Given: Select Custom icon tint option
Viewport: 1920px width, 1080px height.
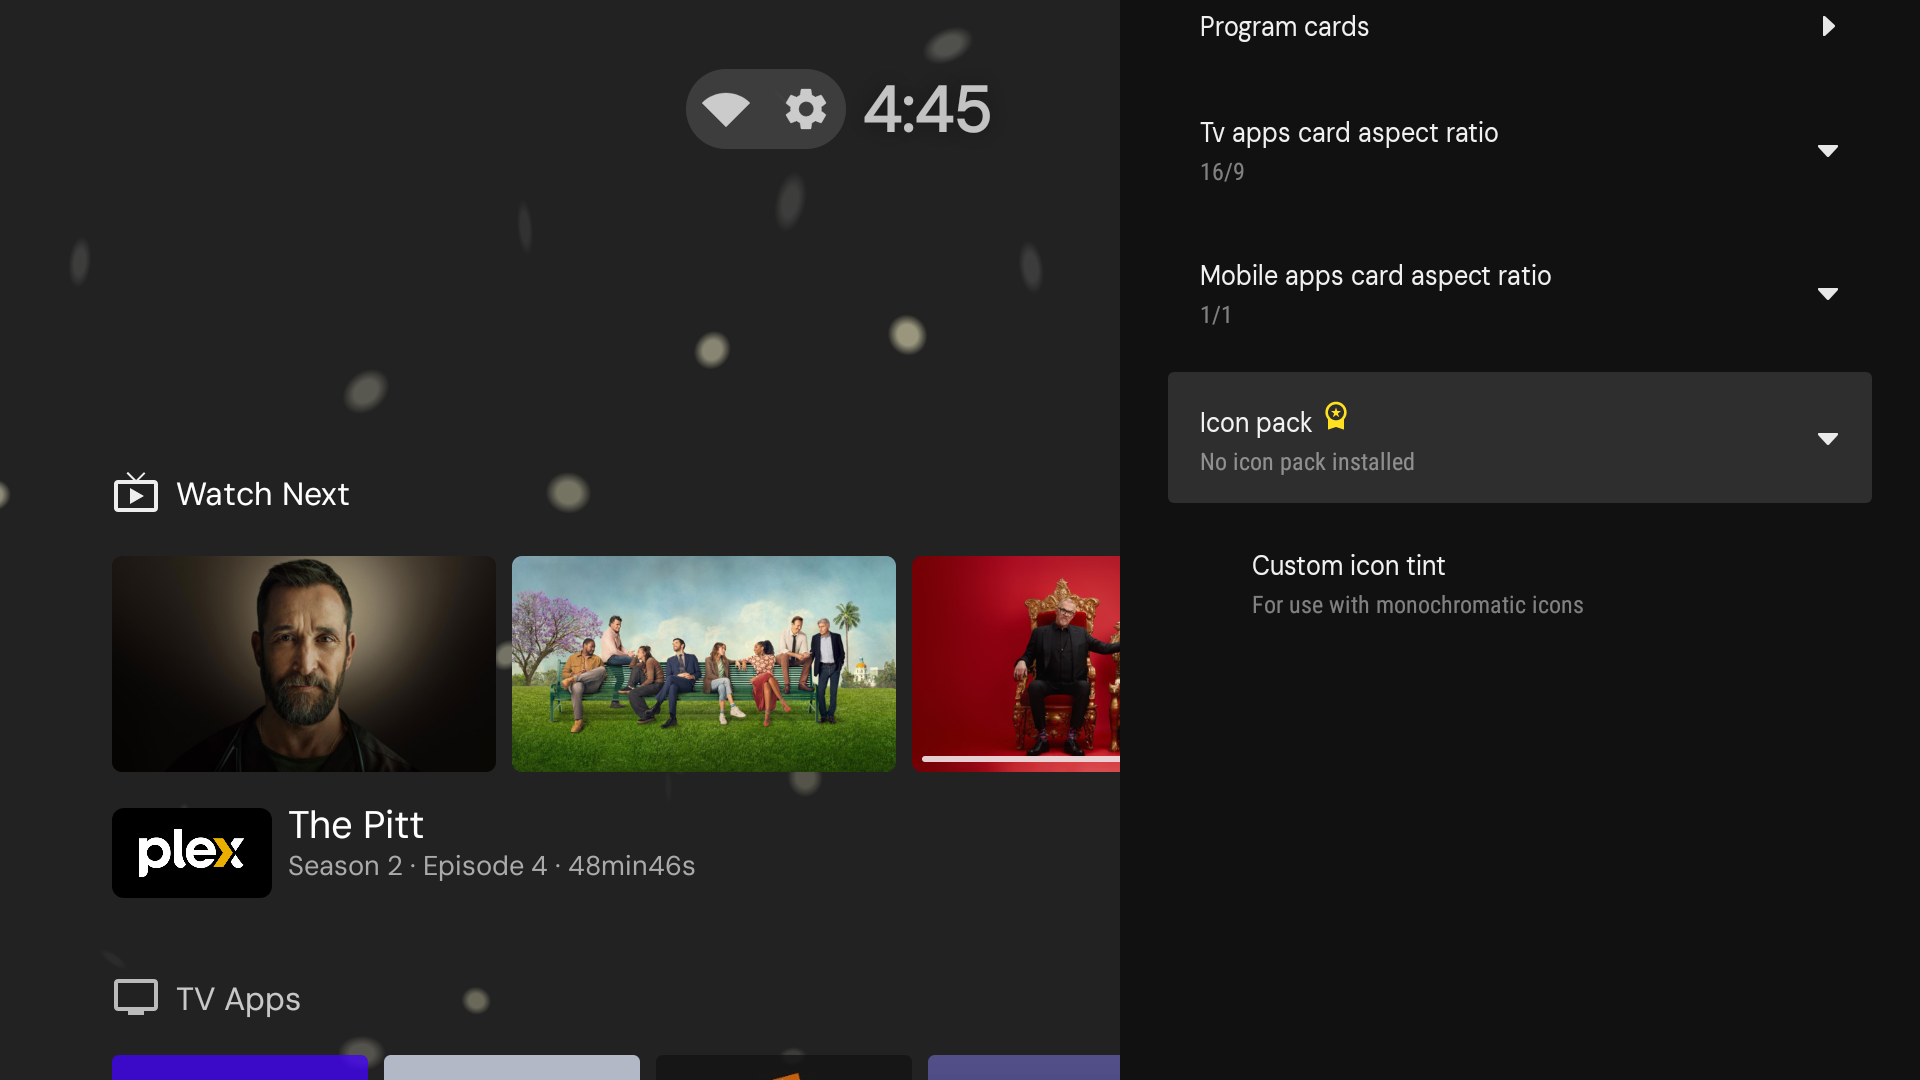Looking at the screenshot, I should 1519,584.
